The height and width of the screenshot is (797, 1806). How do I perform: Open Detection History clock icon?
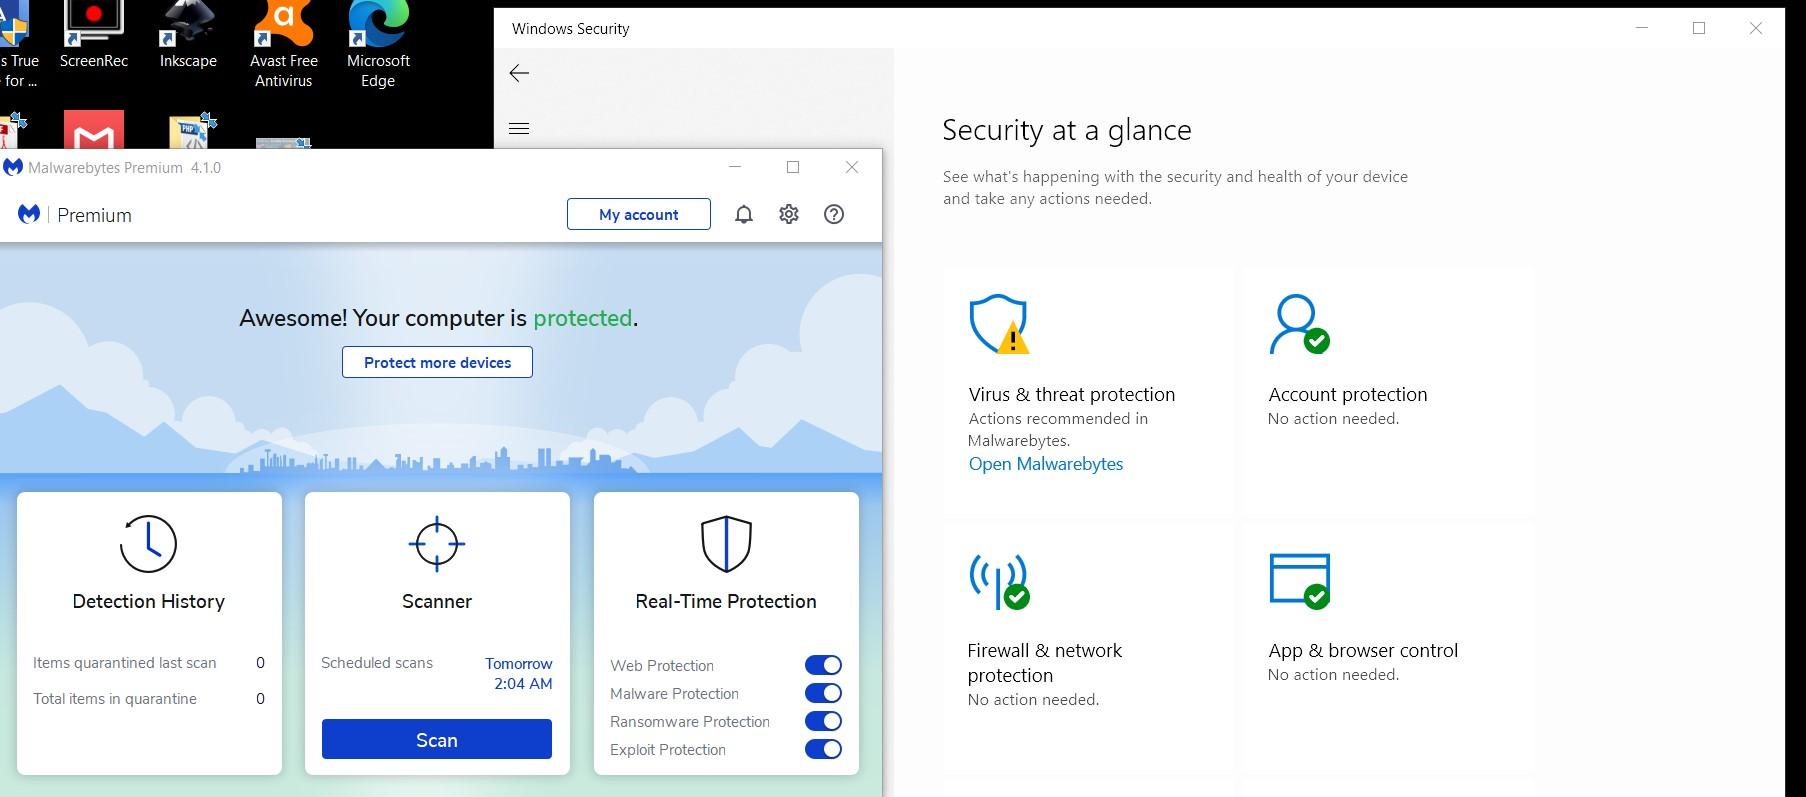coord(148,544)
